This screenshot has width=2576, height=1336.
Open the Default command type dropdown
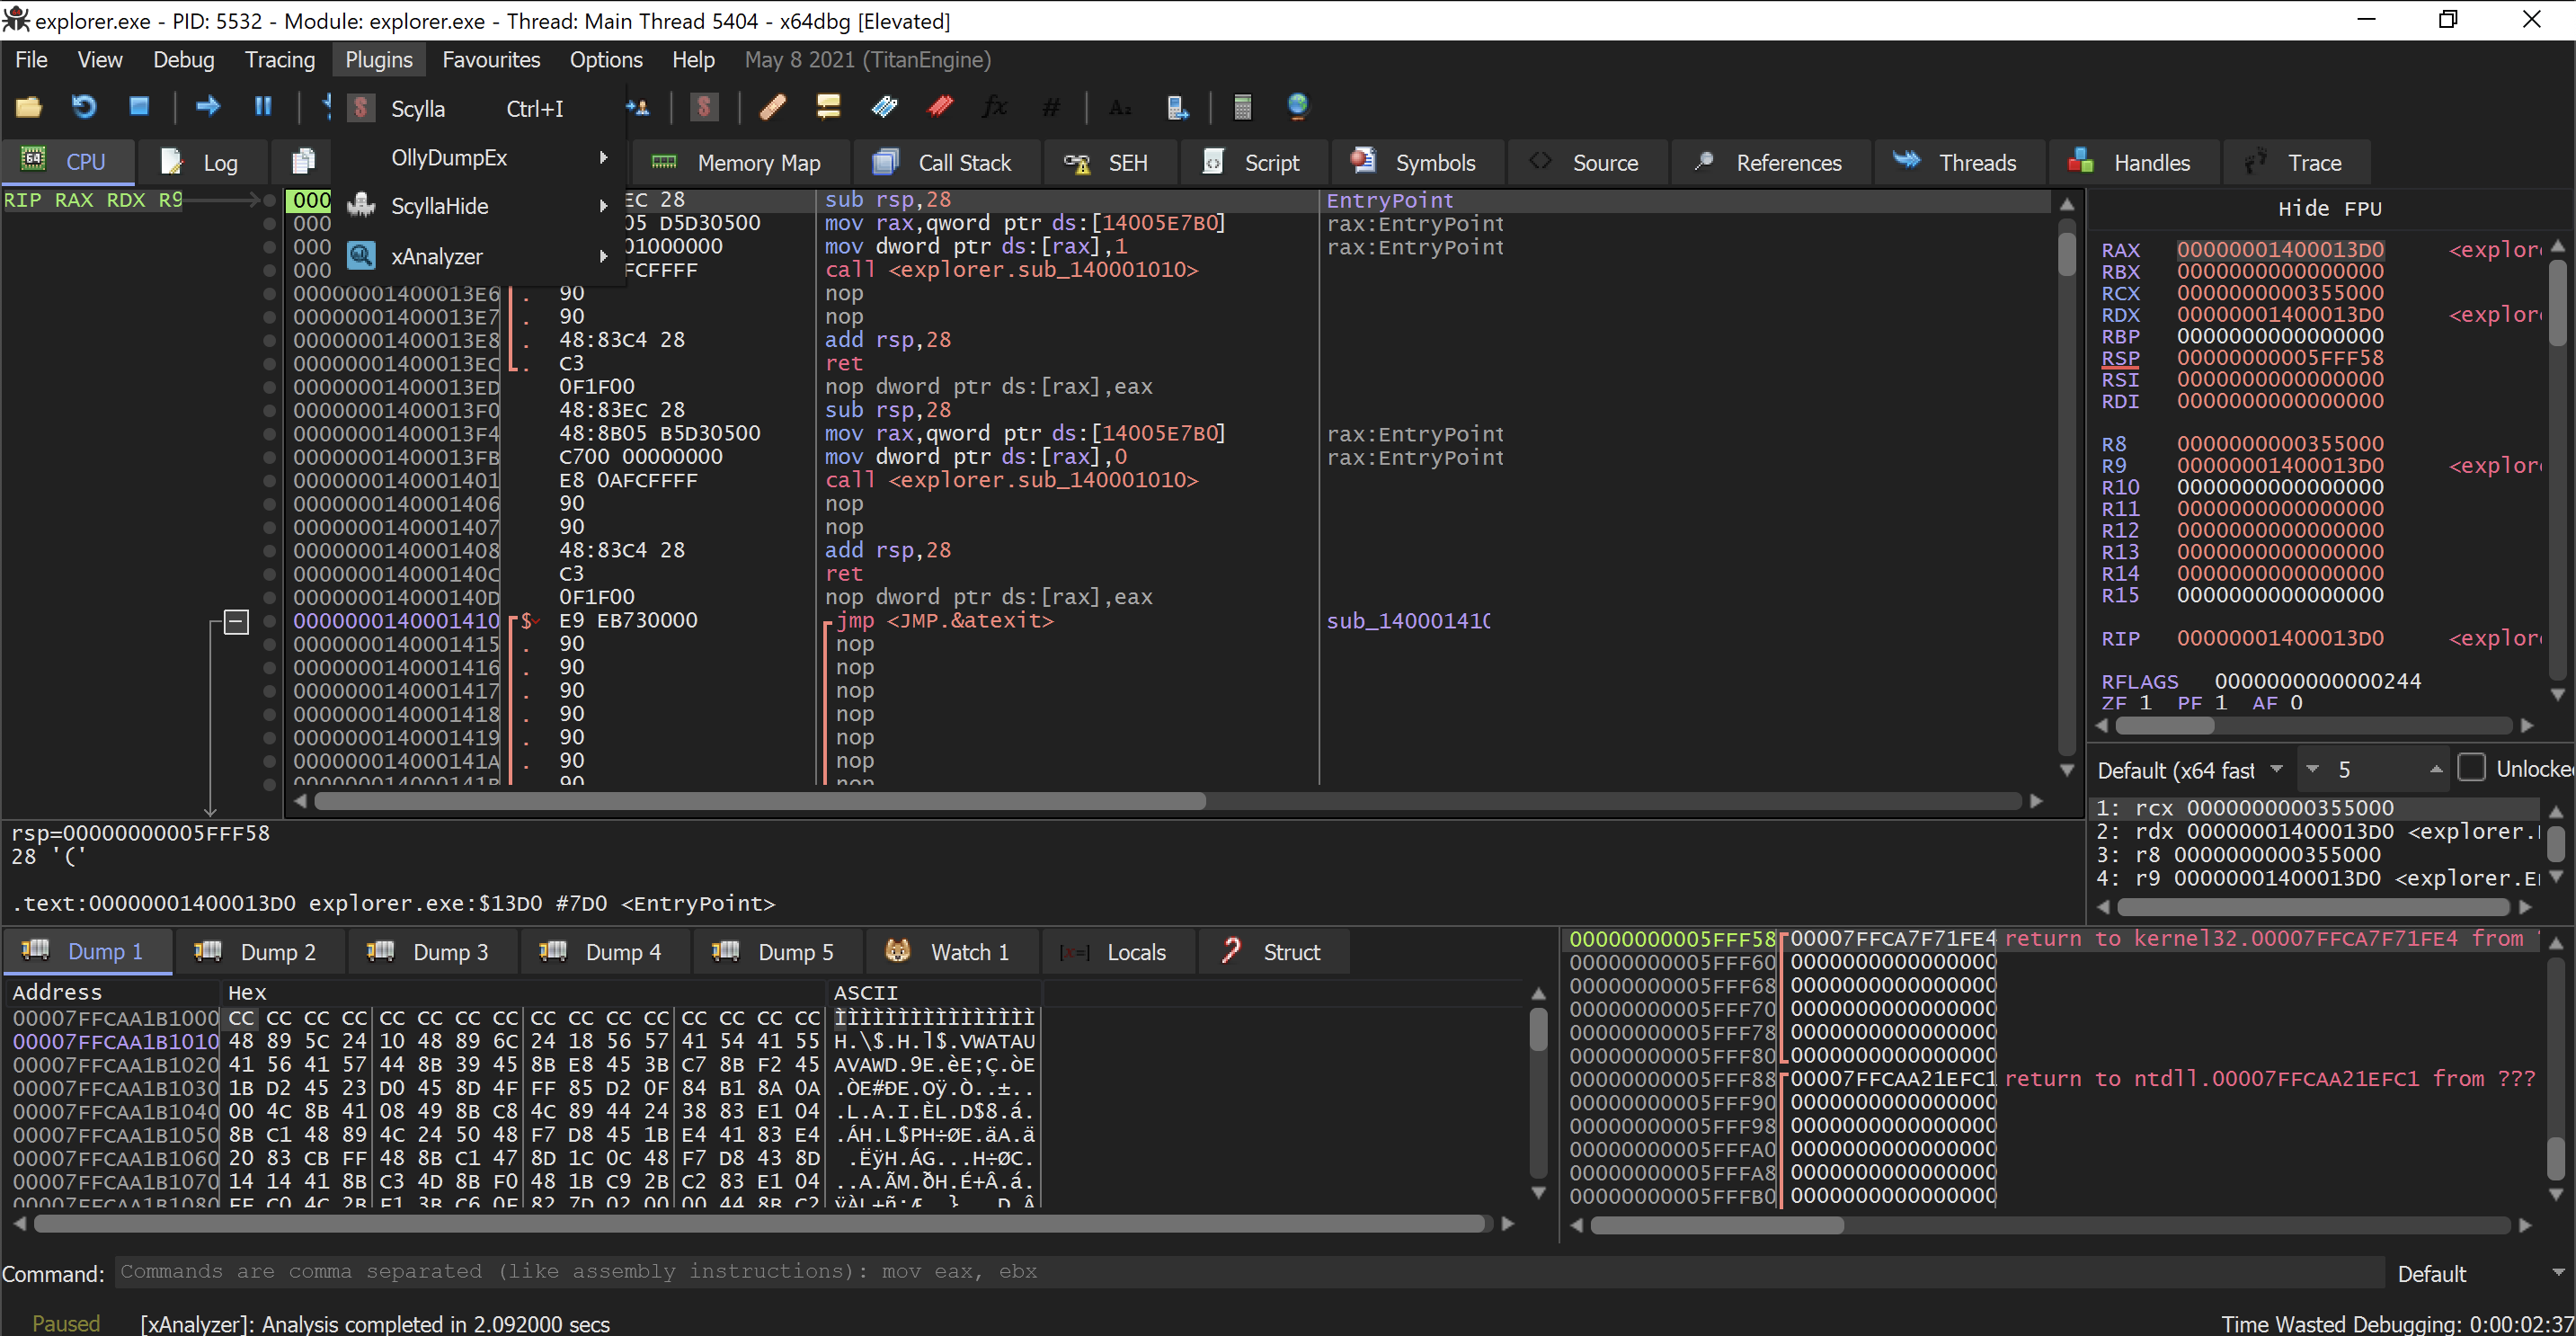2482,1273
